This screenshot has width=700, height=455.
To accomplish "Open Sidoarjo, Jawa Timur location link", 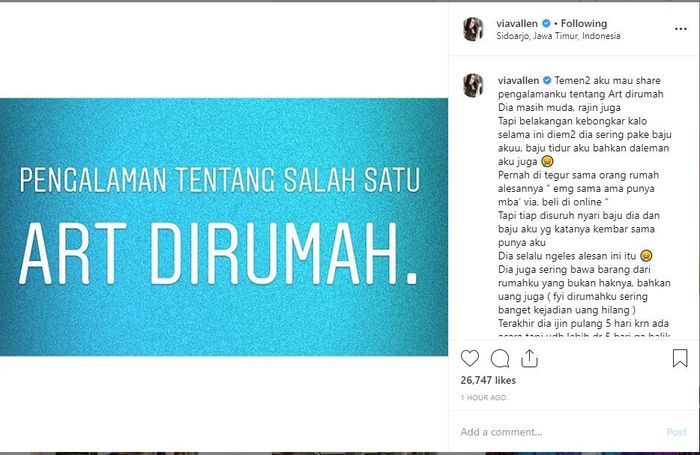I will click(558, 36).
